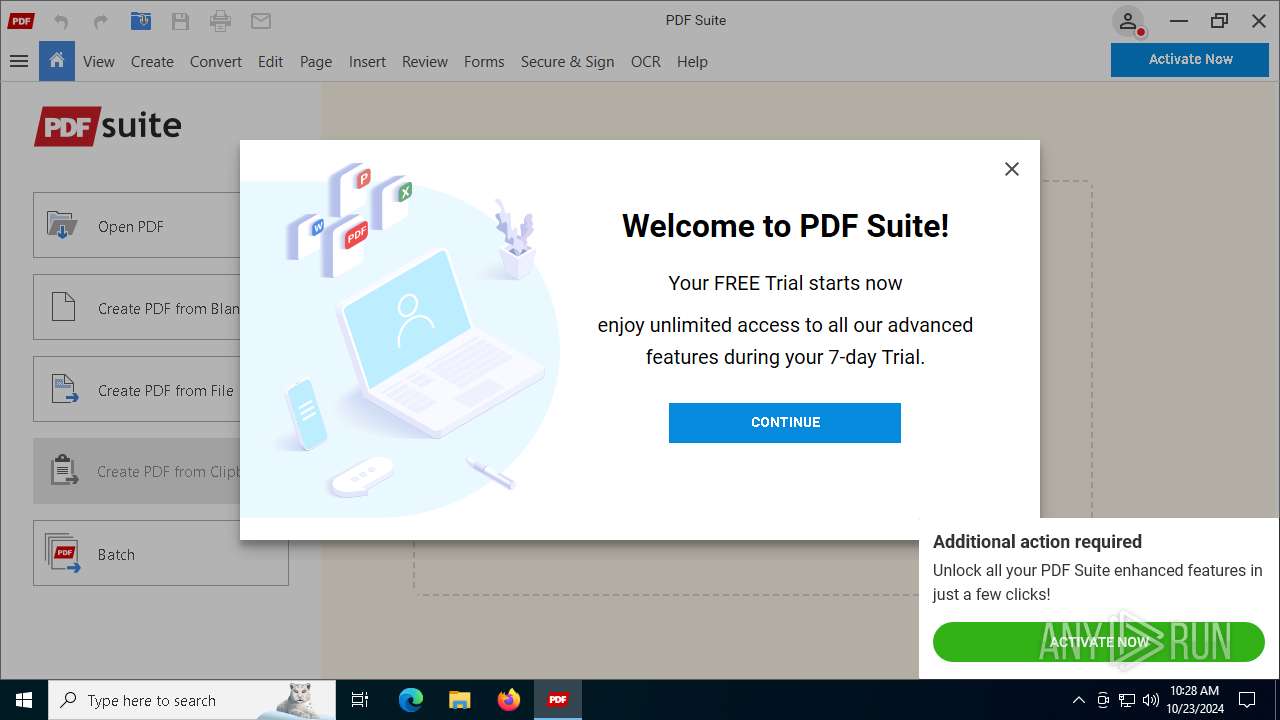Click the redo arrow icon

[100, 21]
